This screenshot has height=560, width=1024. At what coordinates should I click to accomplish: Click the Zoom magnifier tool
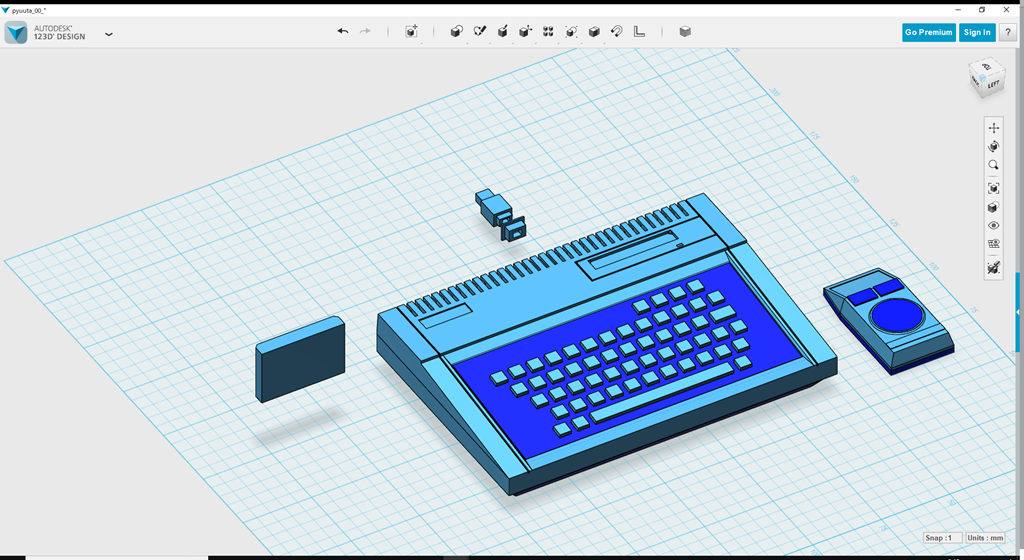tap(993, 165)
